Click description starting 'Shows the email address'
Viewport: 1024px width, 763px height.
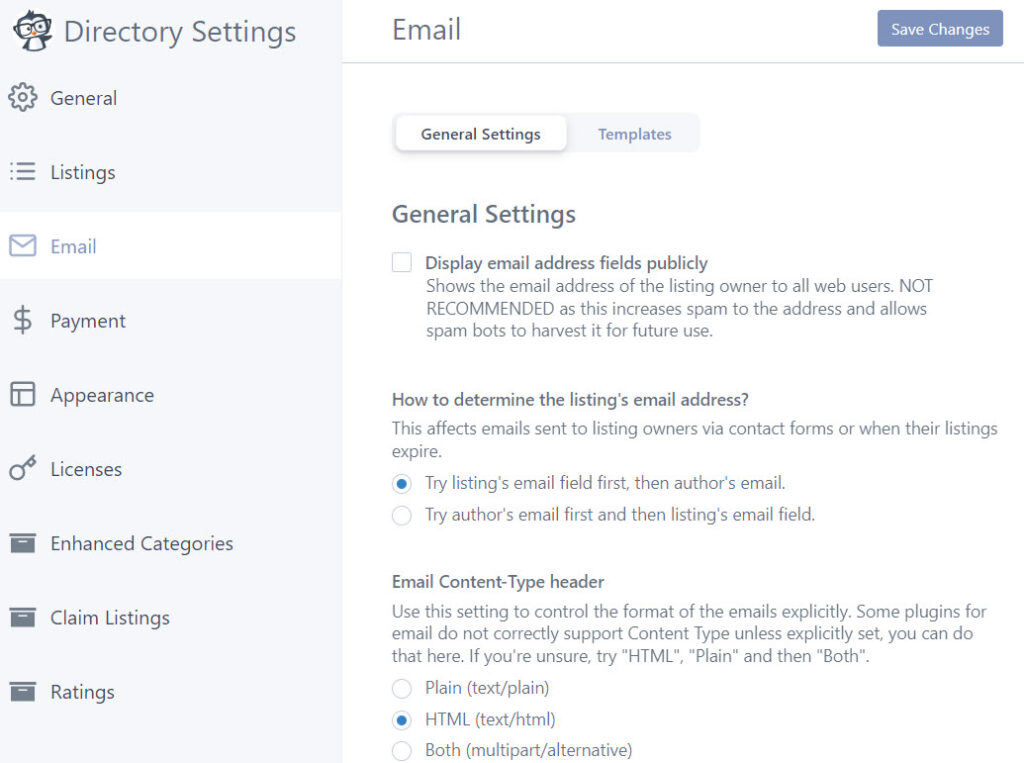[x=679, y=308]
